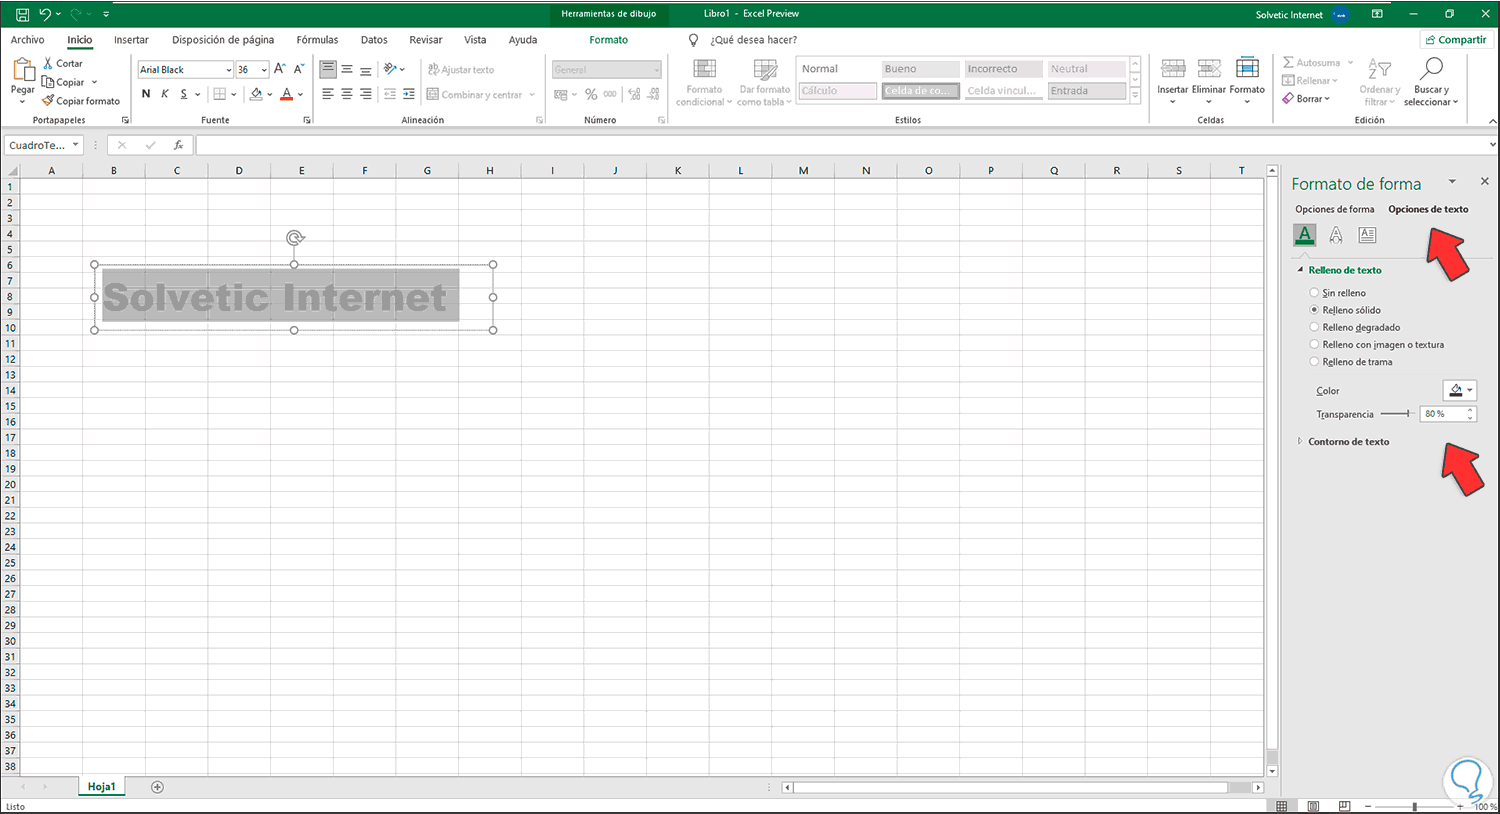Open the font name dropdown showing Arial Black
This screenshot has width=1500, height=814.
click(229, 70)
